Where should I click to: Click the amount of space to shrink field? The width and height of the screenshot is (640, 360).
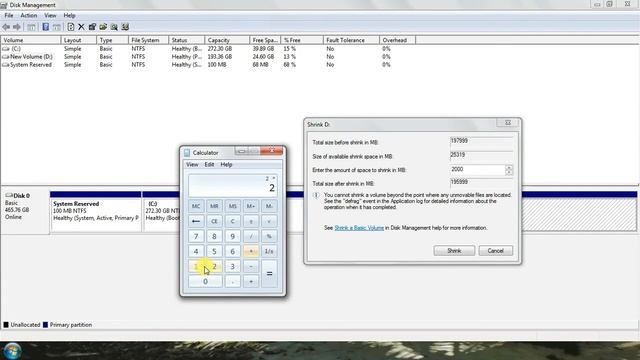[x=478, y=169]
